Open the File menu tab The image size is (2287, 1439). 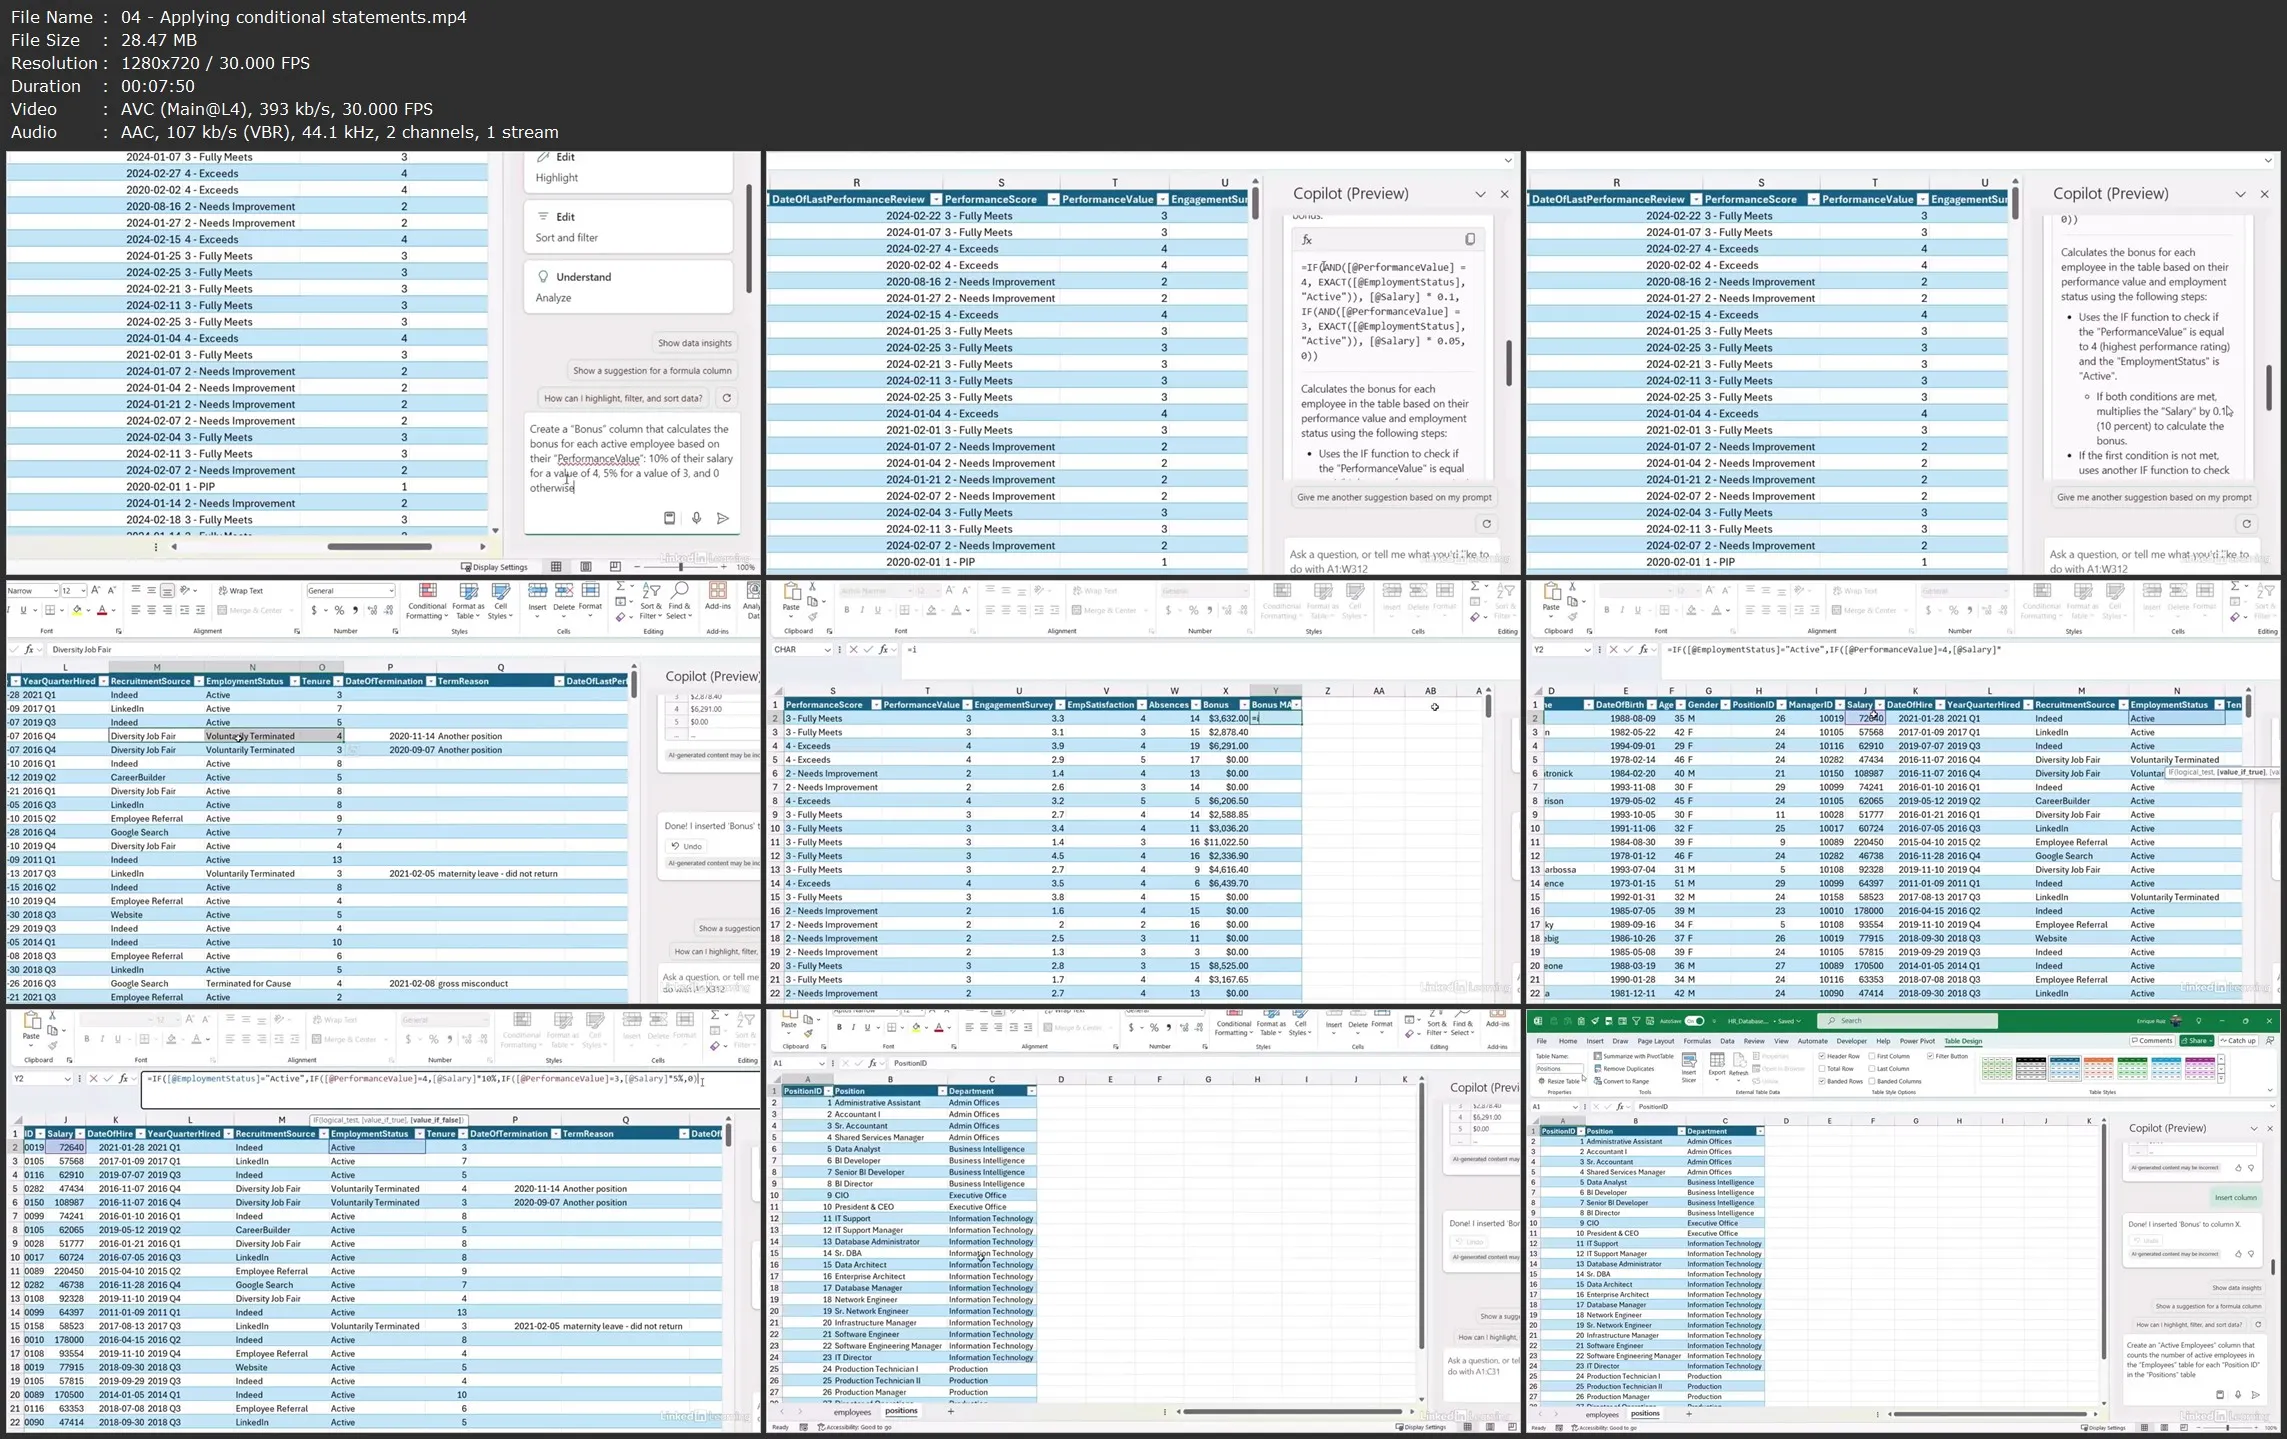[x=1541, y=1041]
